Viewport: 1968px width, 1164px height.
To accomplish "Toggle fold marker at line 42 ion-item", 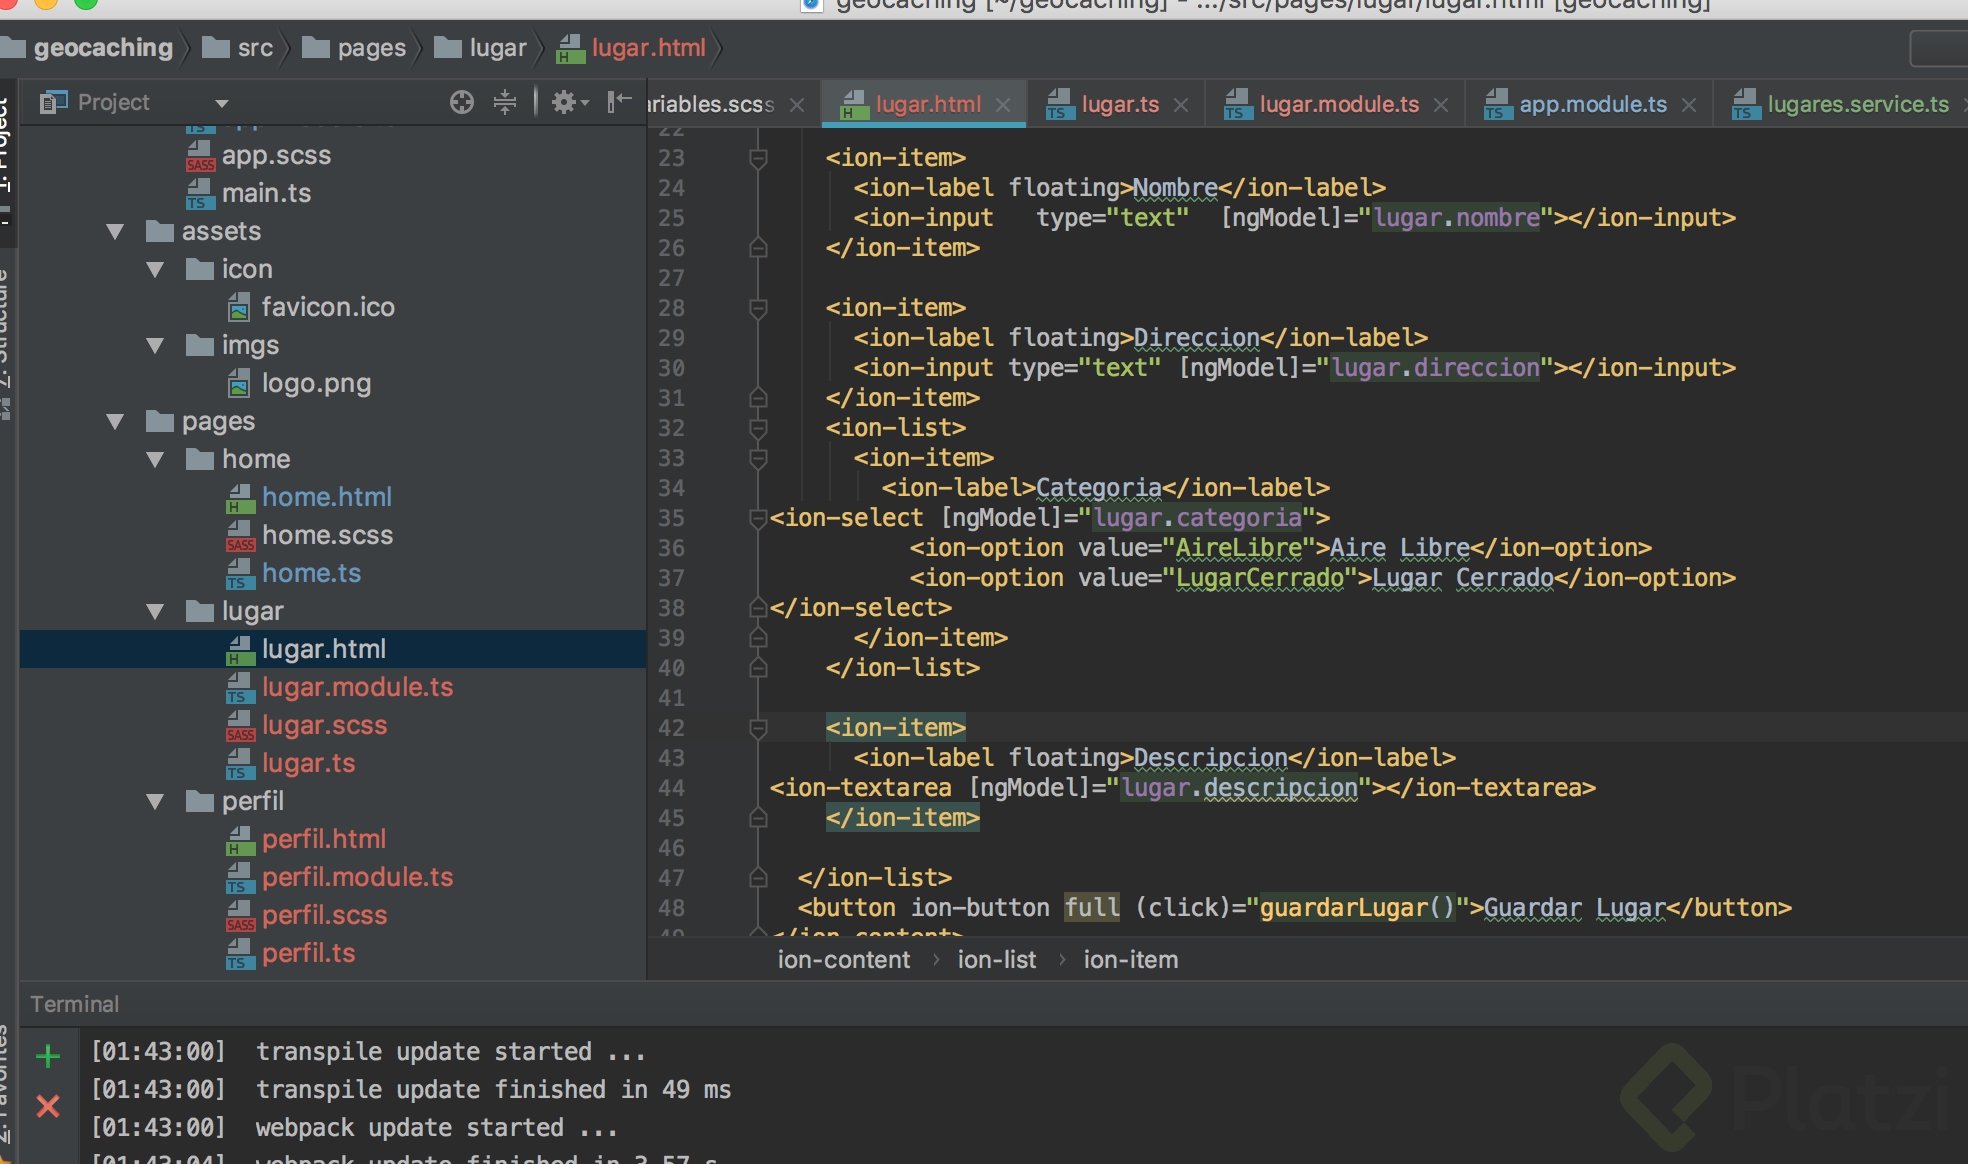I will coord(758,728).
